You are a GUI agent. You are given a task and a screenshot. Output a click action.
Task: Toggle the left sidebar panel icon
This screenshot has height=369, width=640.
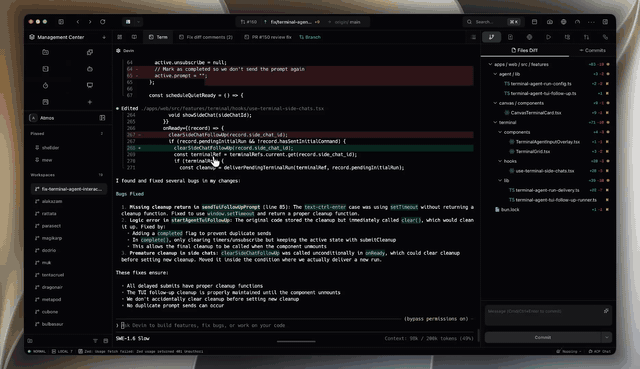coord(61,22)
